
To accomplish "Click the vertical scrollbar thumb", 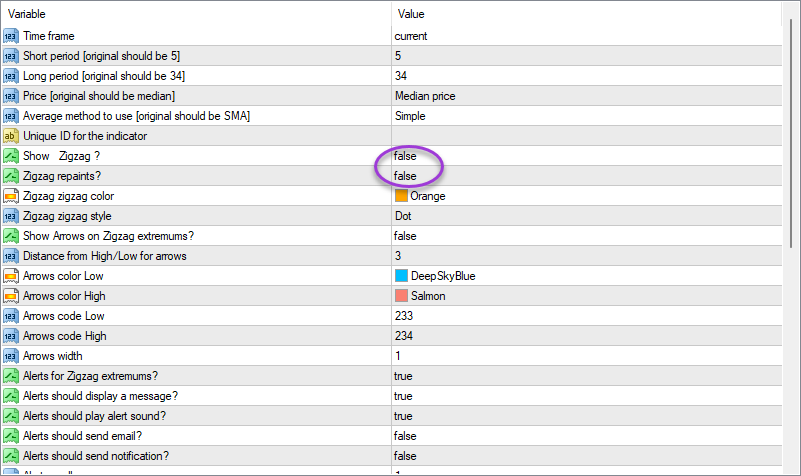I will 792,130.
